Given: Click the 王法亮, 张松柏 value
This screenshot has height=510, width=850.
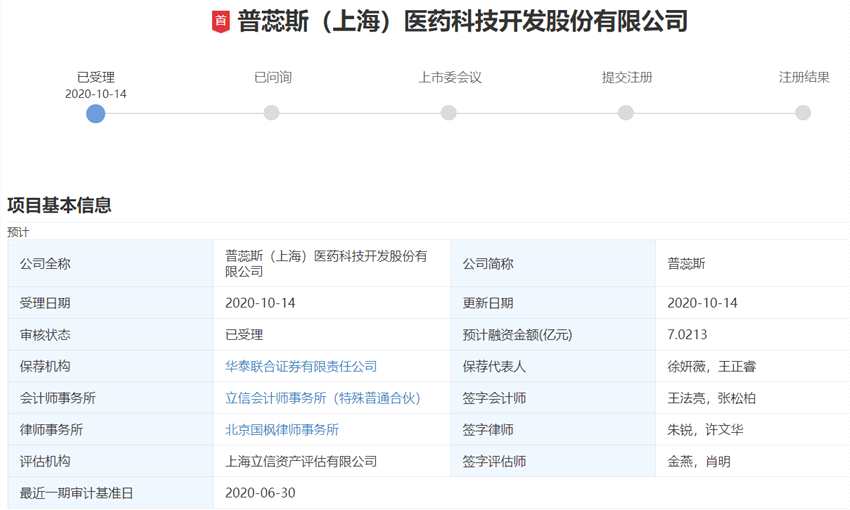Looking at the screenshot, I should point(711,398).
